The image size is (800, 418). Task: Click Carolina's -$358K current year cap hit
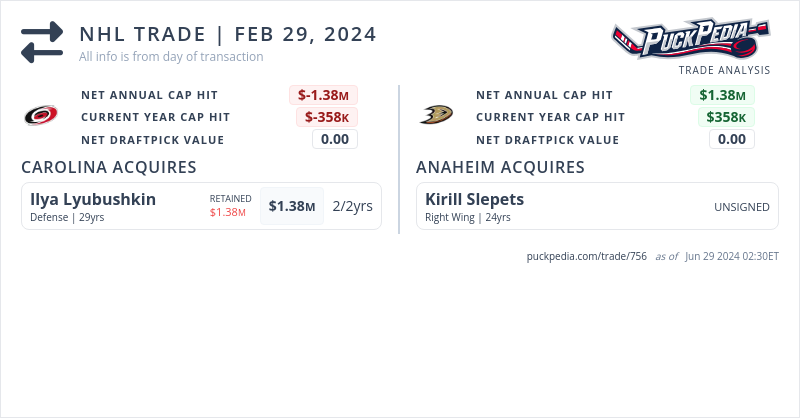pyautogui.click(x=326, y=117)
